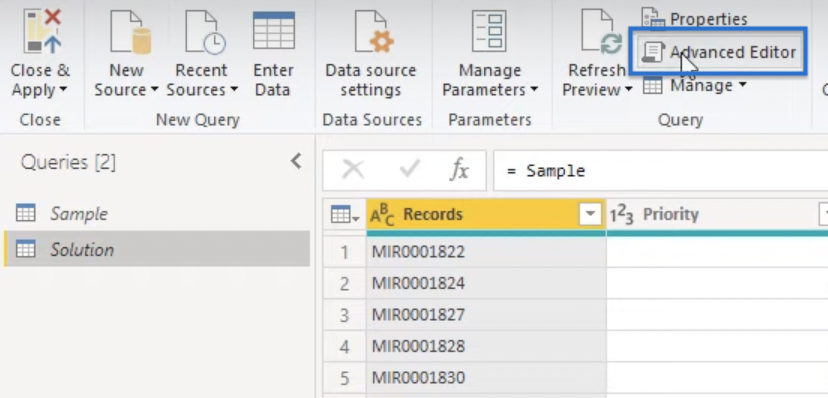This screenshot has width=828, height=398.
Task: Click the Recent Sources icon
Action: point(205,33)
